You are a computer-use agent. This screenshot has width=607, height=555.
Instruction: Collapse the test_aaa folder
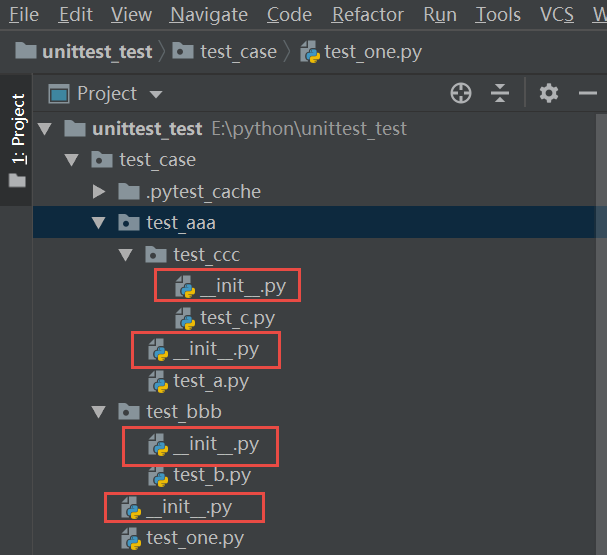pyautogui.click(x=98, y=223)
